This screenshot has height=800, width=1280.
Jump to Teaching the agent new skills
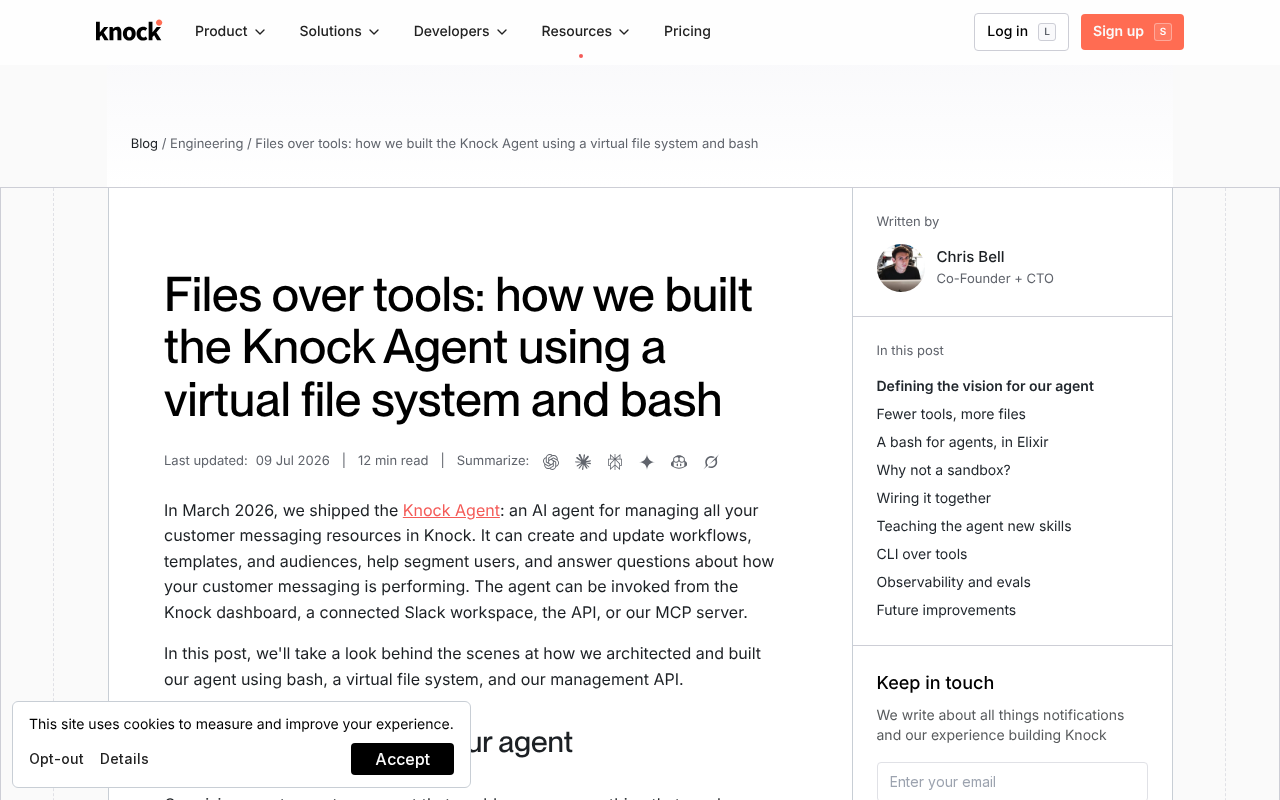[974, 526]
